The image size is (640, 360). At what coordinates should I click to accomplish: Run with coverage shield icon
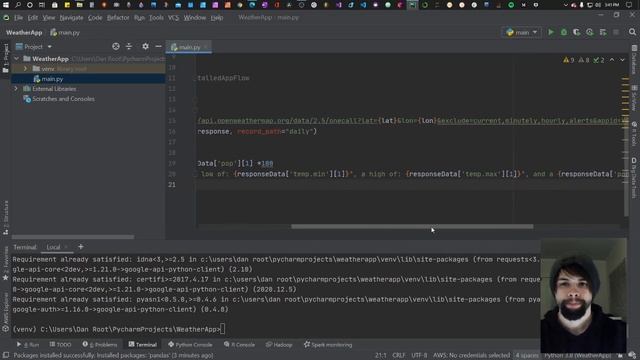[576, 32]
